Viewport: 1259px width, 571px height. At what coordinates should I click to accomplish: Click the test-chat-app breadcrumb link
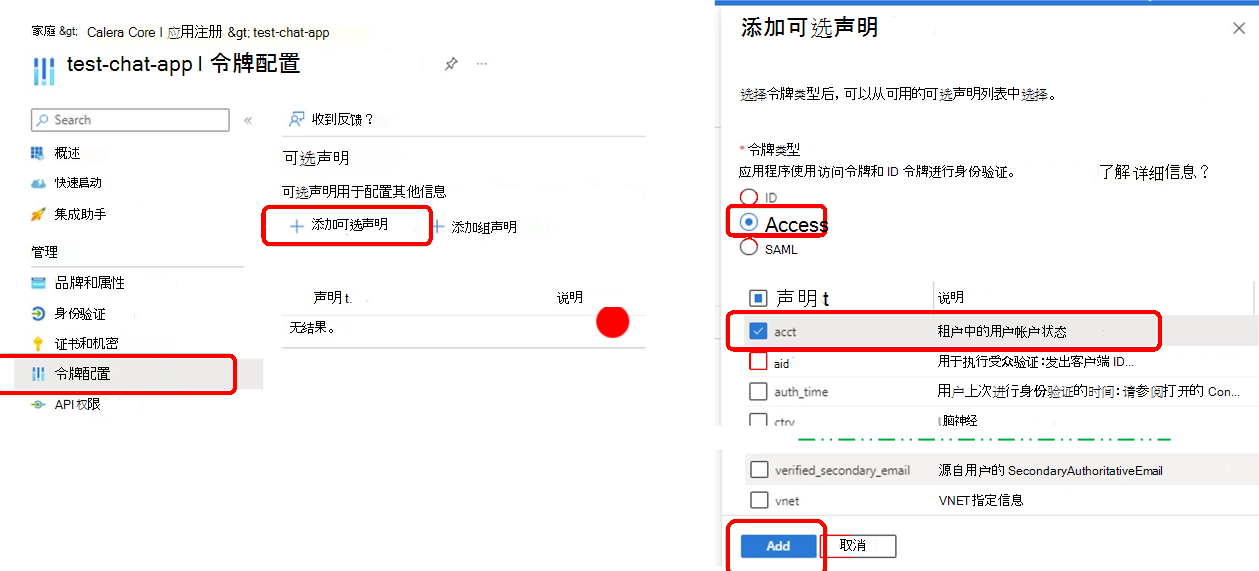coord(291,33)
